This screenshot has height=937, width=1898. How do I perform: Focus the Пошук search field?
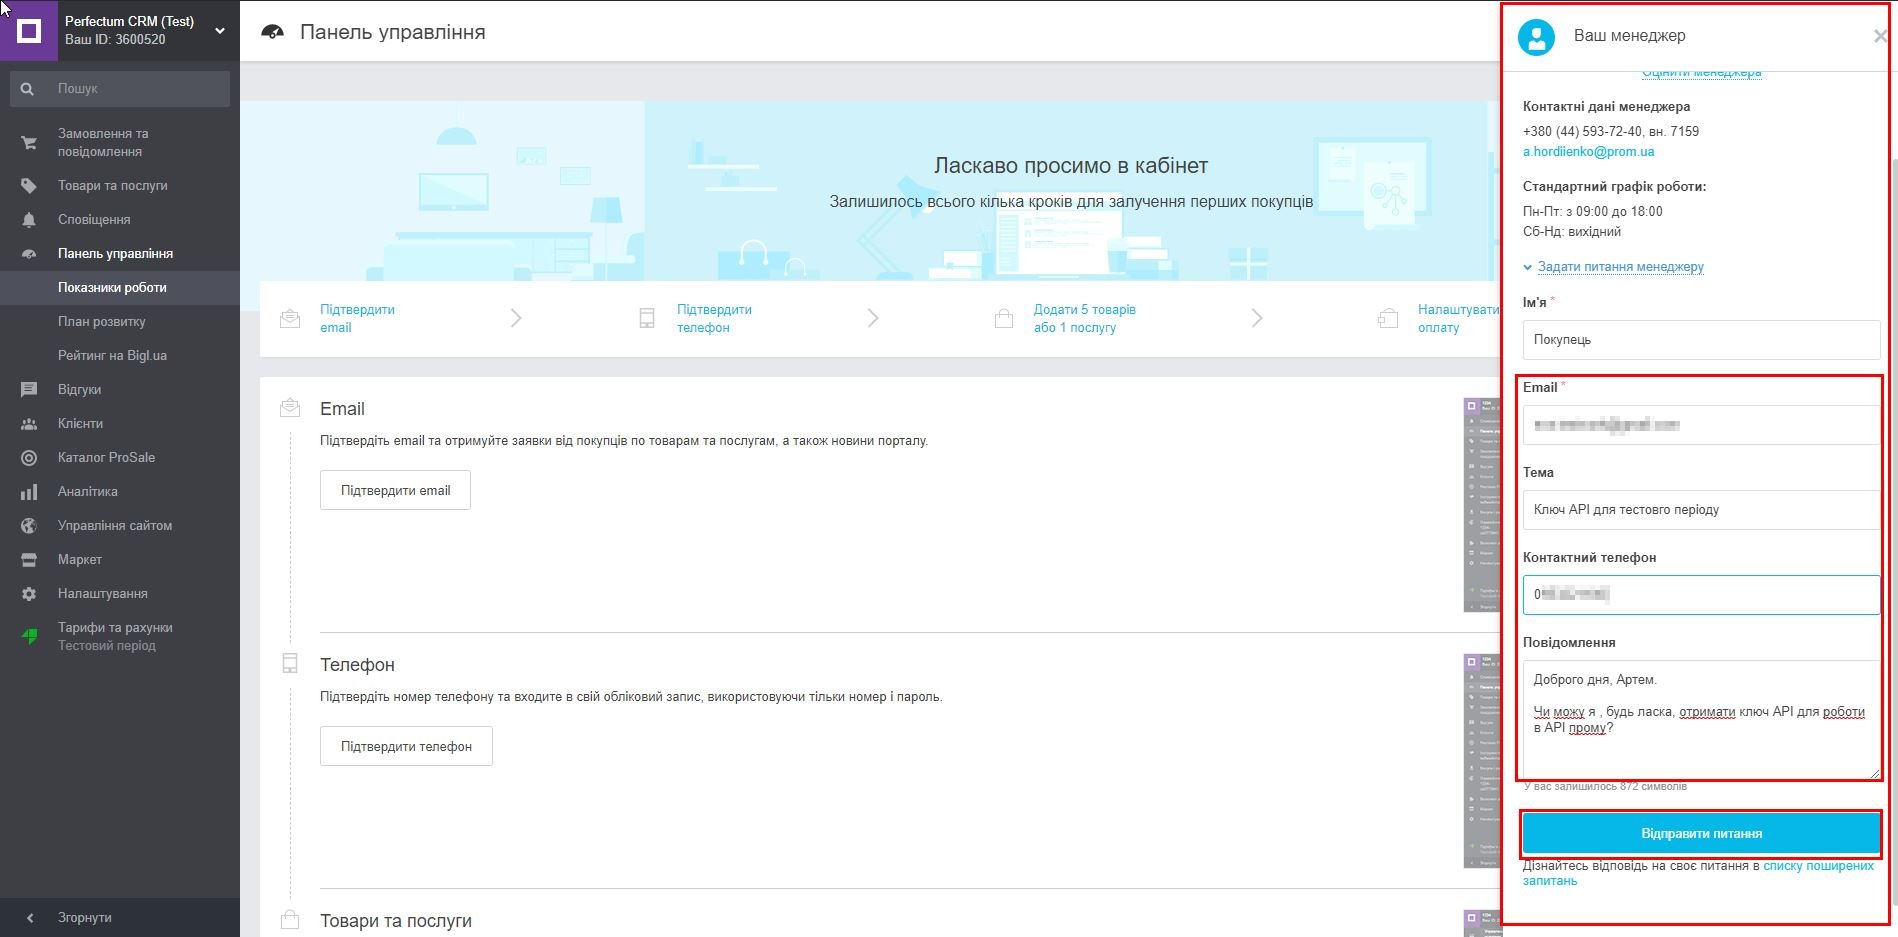135,89
